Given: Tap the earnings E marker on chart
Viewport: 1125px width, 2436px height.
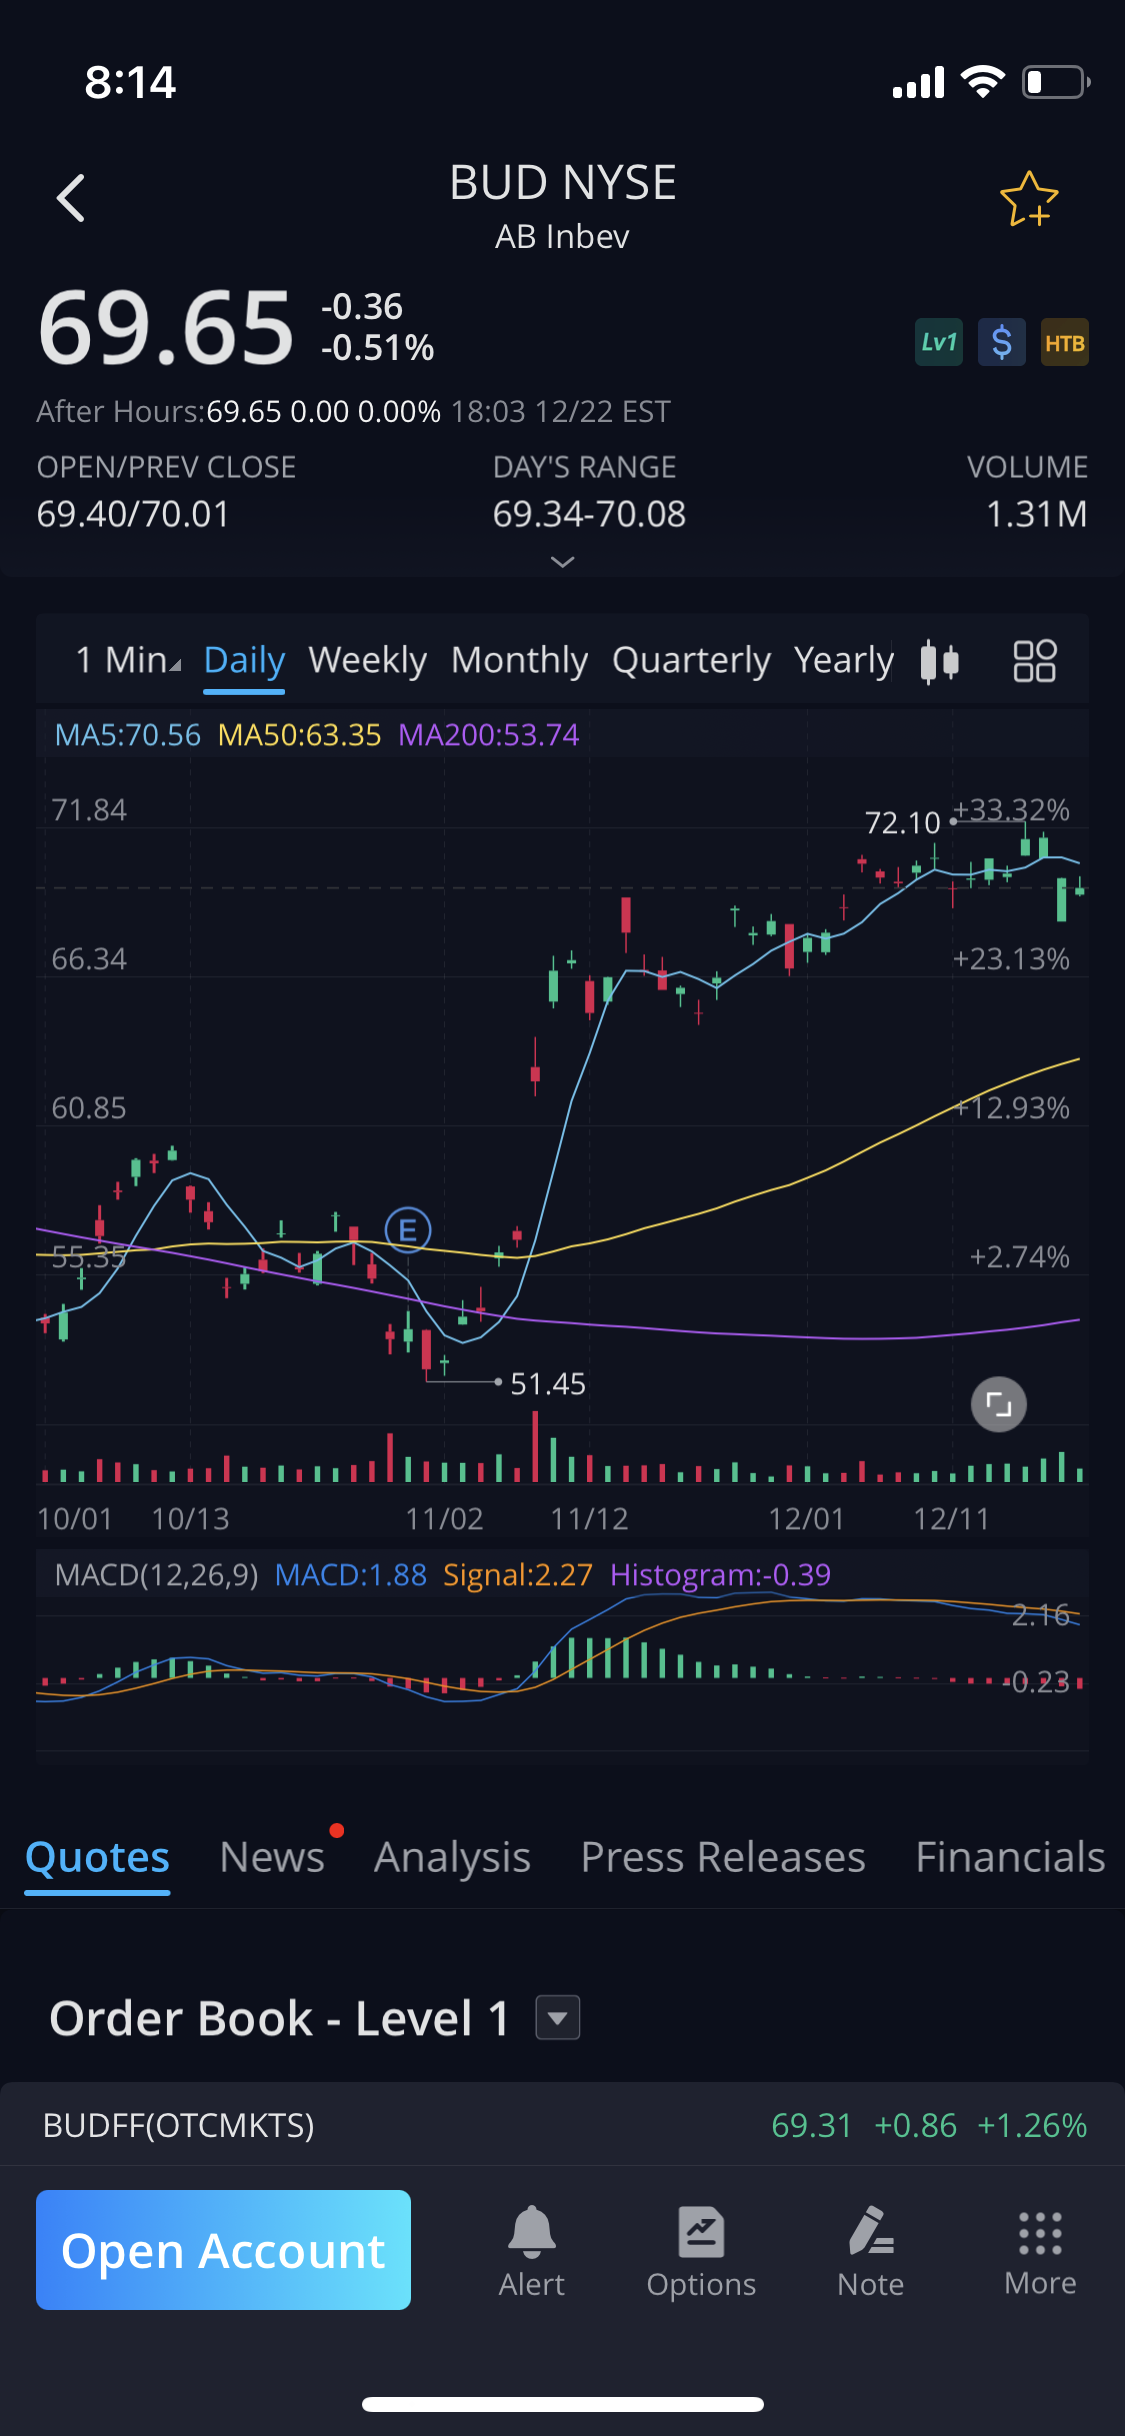Looking at the screenshot, I should 408,1229.
